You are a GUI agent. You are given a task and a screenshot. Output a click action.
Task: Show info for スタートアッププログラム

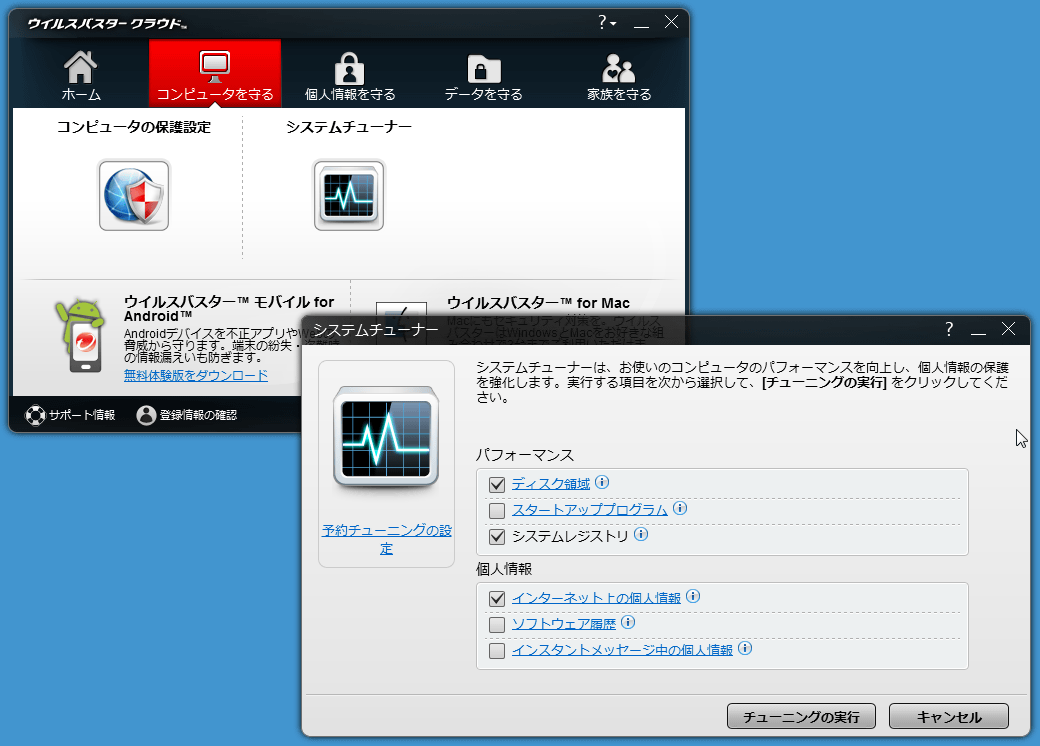pyautogui.click(x=680, y=508)
